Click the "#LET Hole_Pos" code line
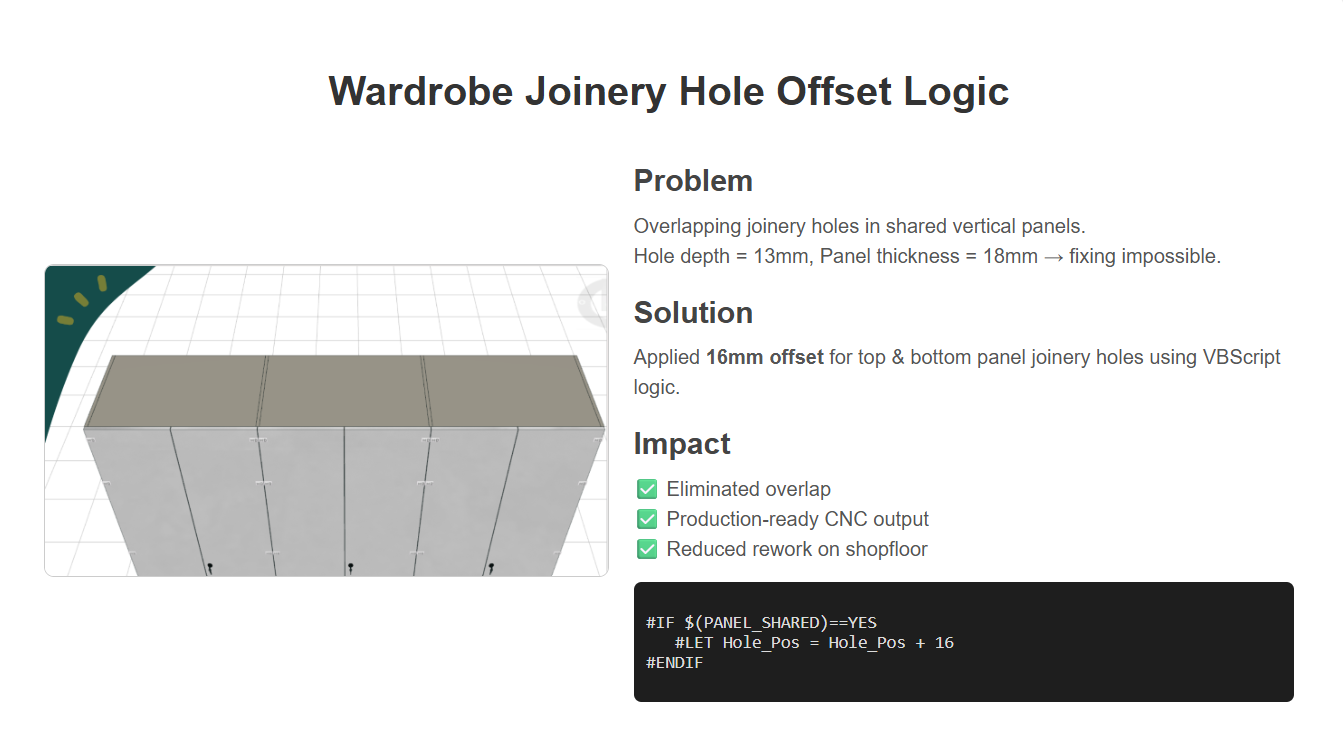The height and width of the screenshot is (738, 1343). pos(813,642)
